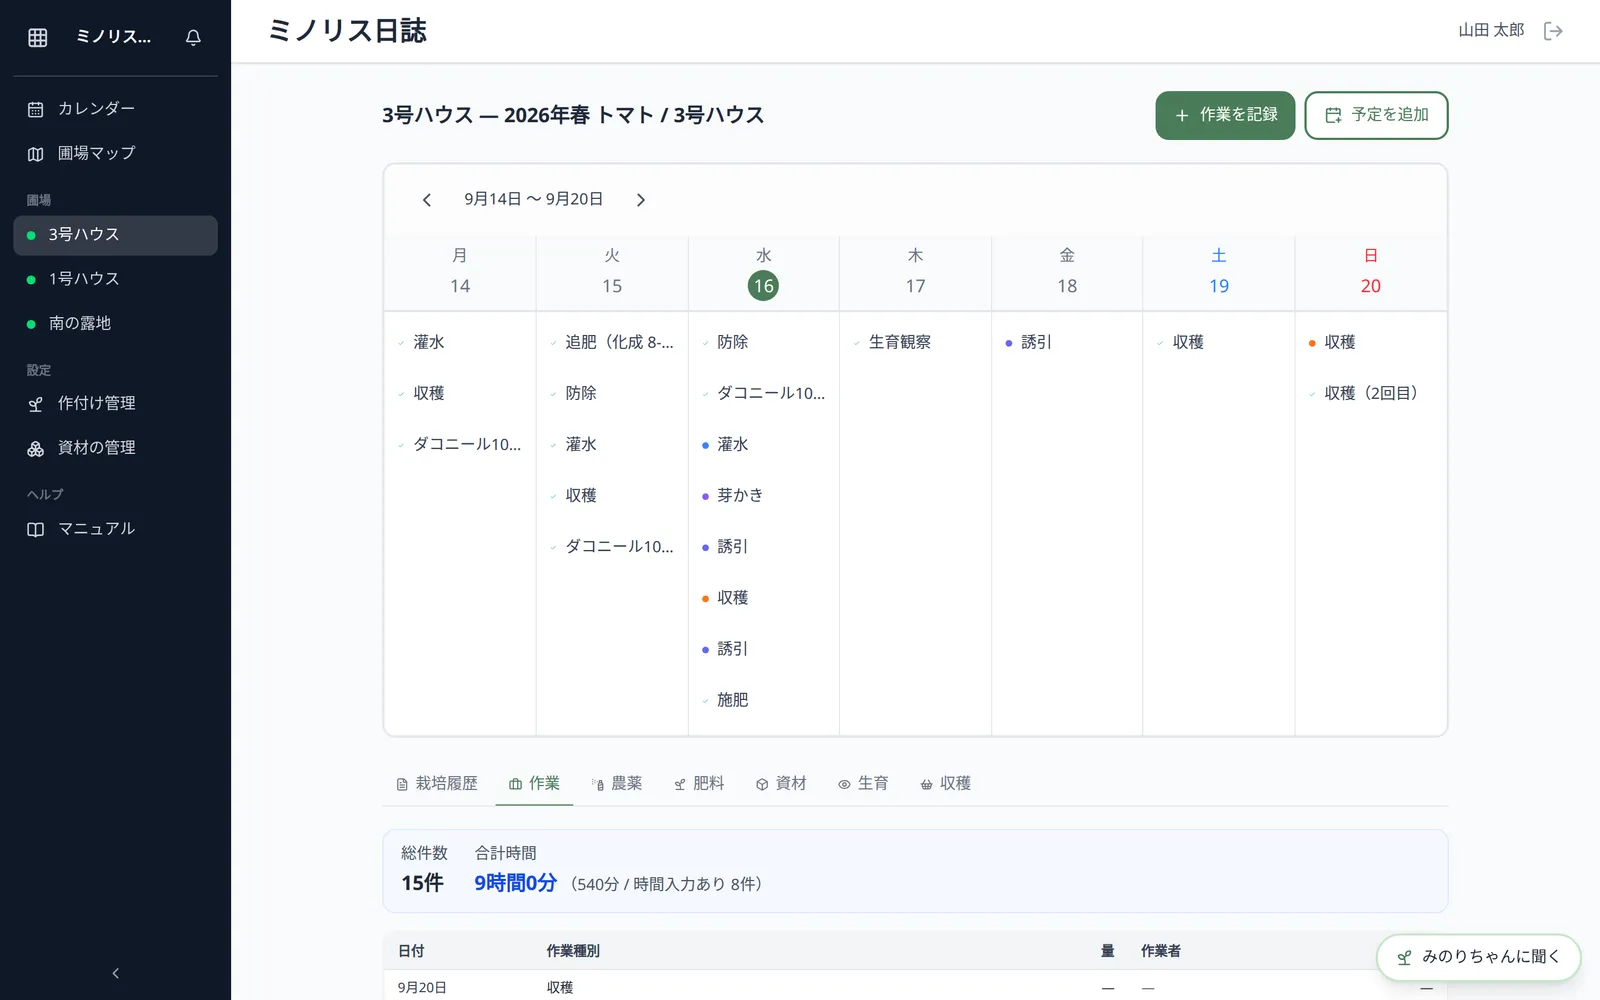
Task: Click 作業種別 column header
Action: click(573, 951)
